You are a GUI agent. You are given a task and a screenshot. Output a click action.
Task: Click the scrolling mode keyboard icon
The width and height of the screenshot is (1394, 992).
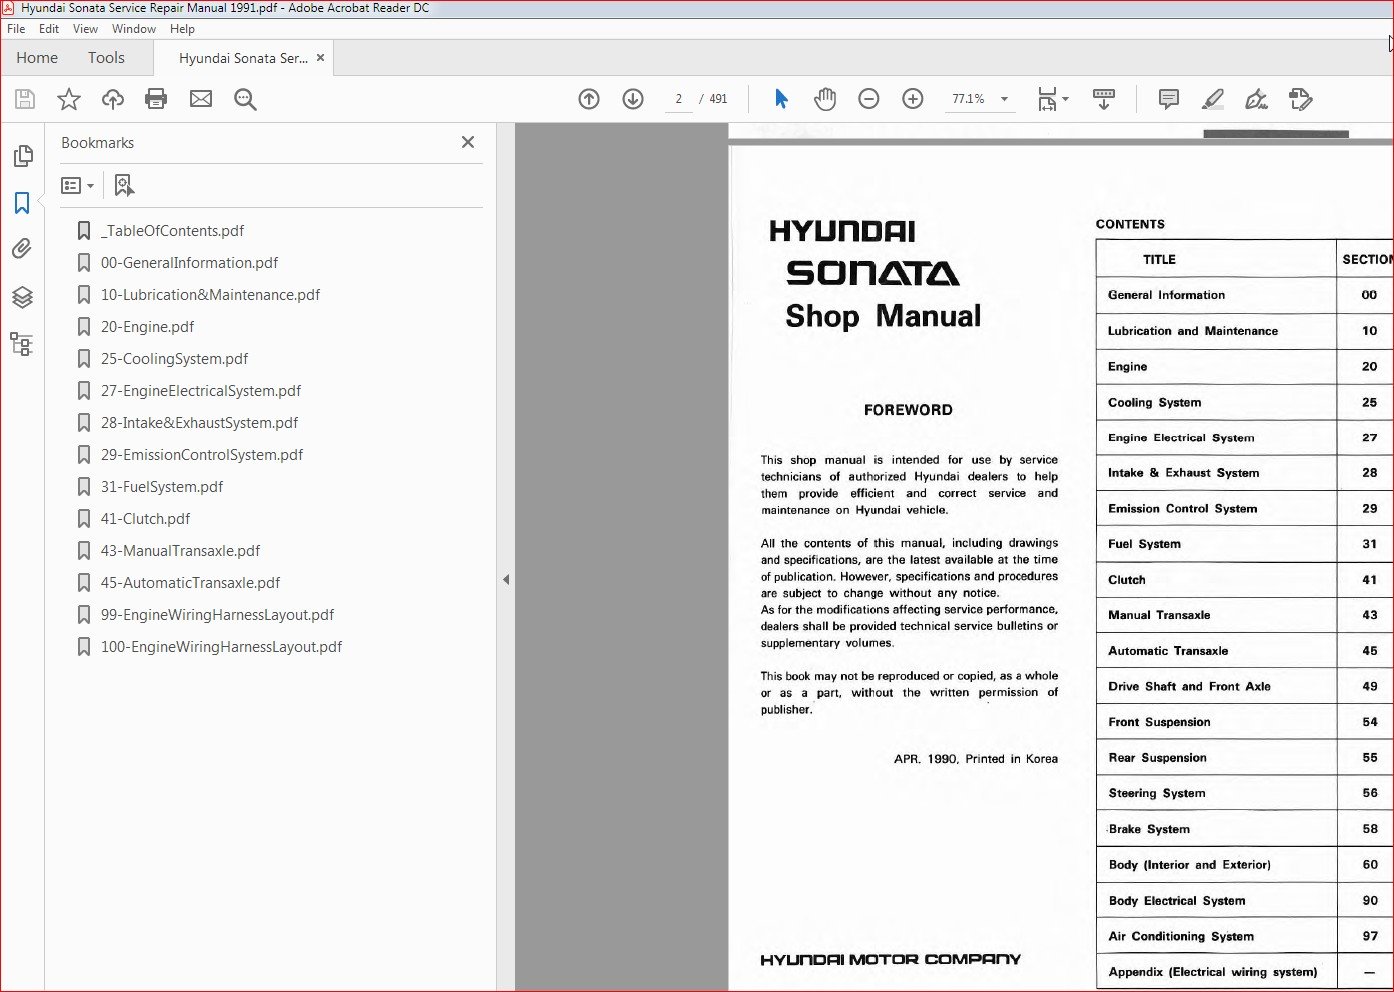click(1104, 99)
